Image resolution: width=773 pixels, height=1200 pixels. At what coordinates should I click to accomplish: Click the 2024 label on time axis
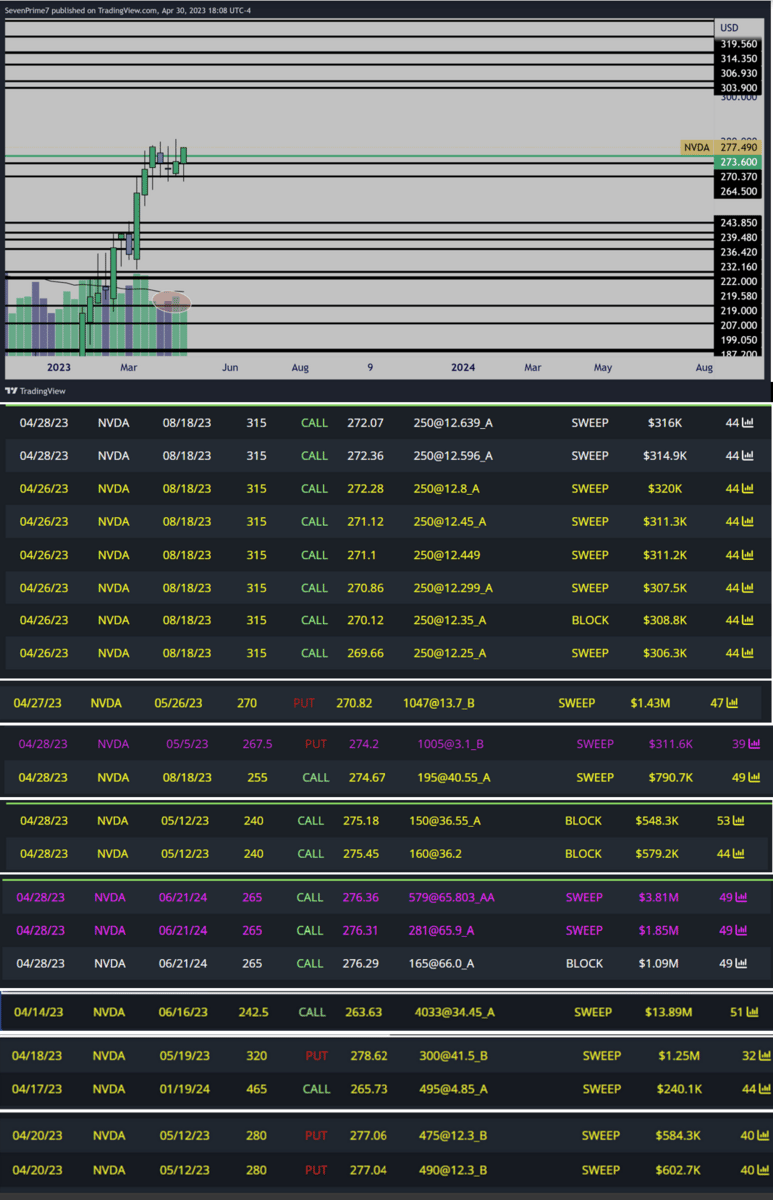click(x=463, y=367)
